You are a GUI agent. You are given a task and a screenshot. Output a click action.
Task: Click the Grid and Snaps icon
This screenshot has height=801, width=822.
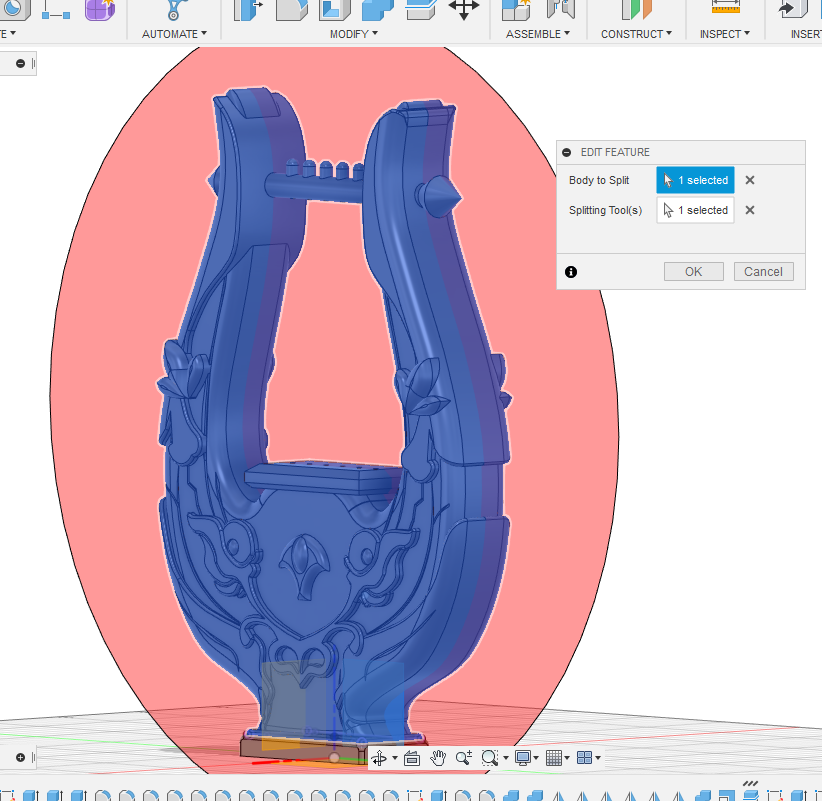(x=554, y=758)
